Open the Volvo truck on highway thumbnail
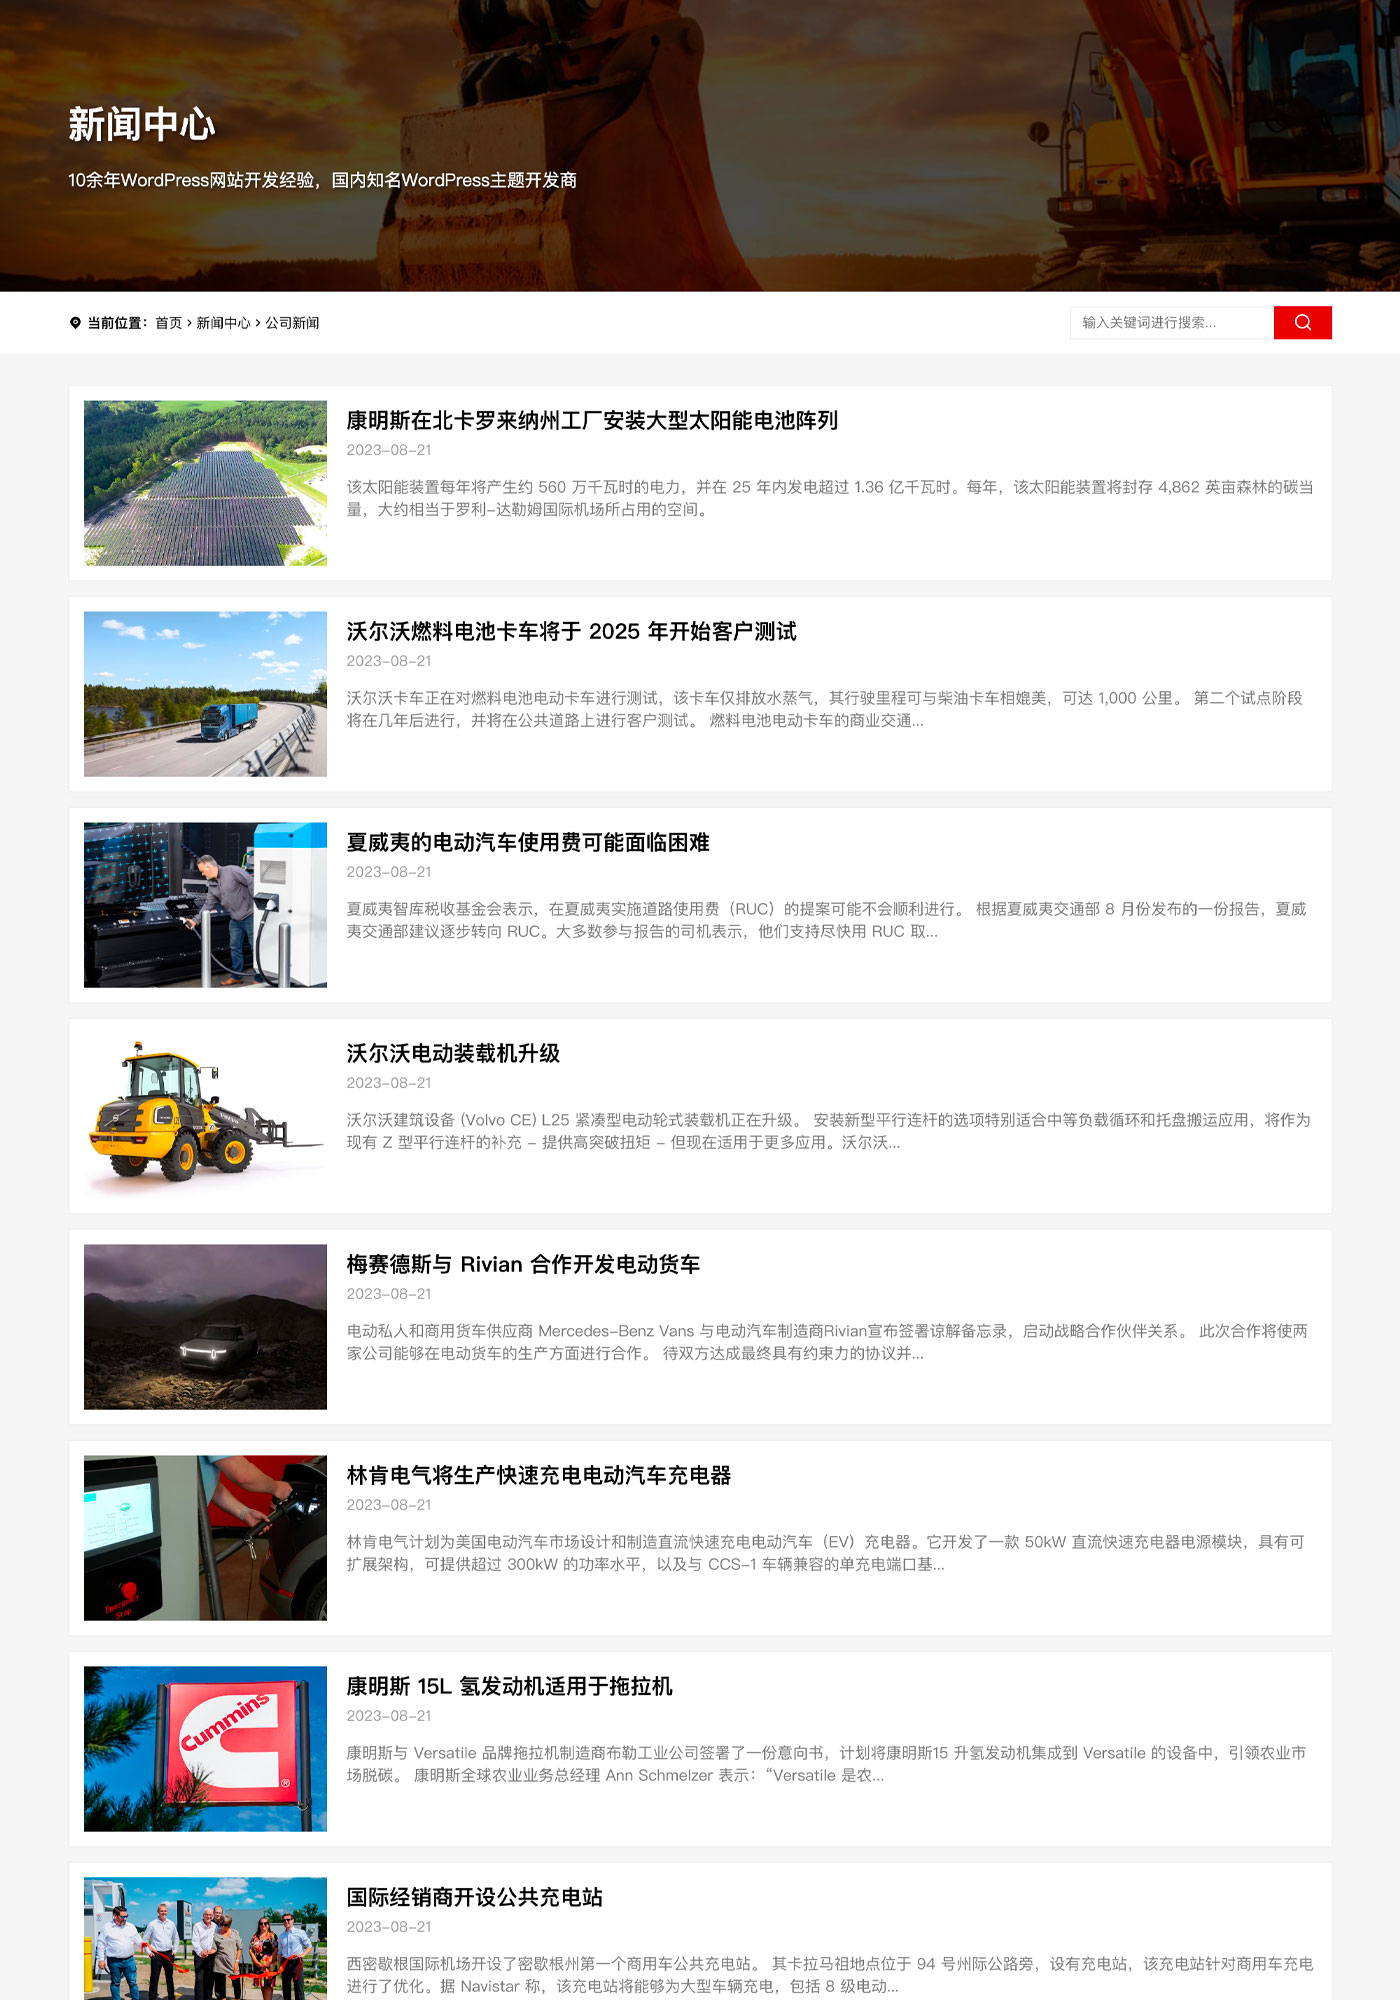 pyautogui.click(x=205, y=694)
